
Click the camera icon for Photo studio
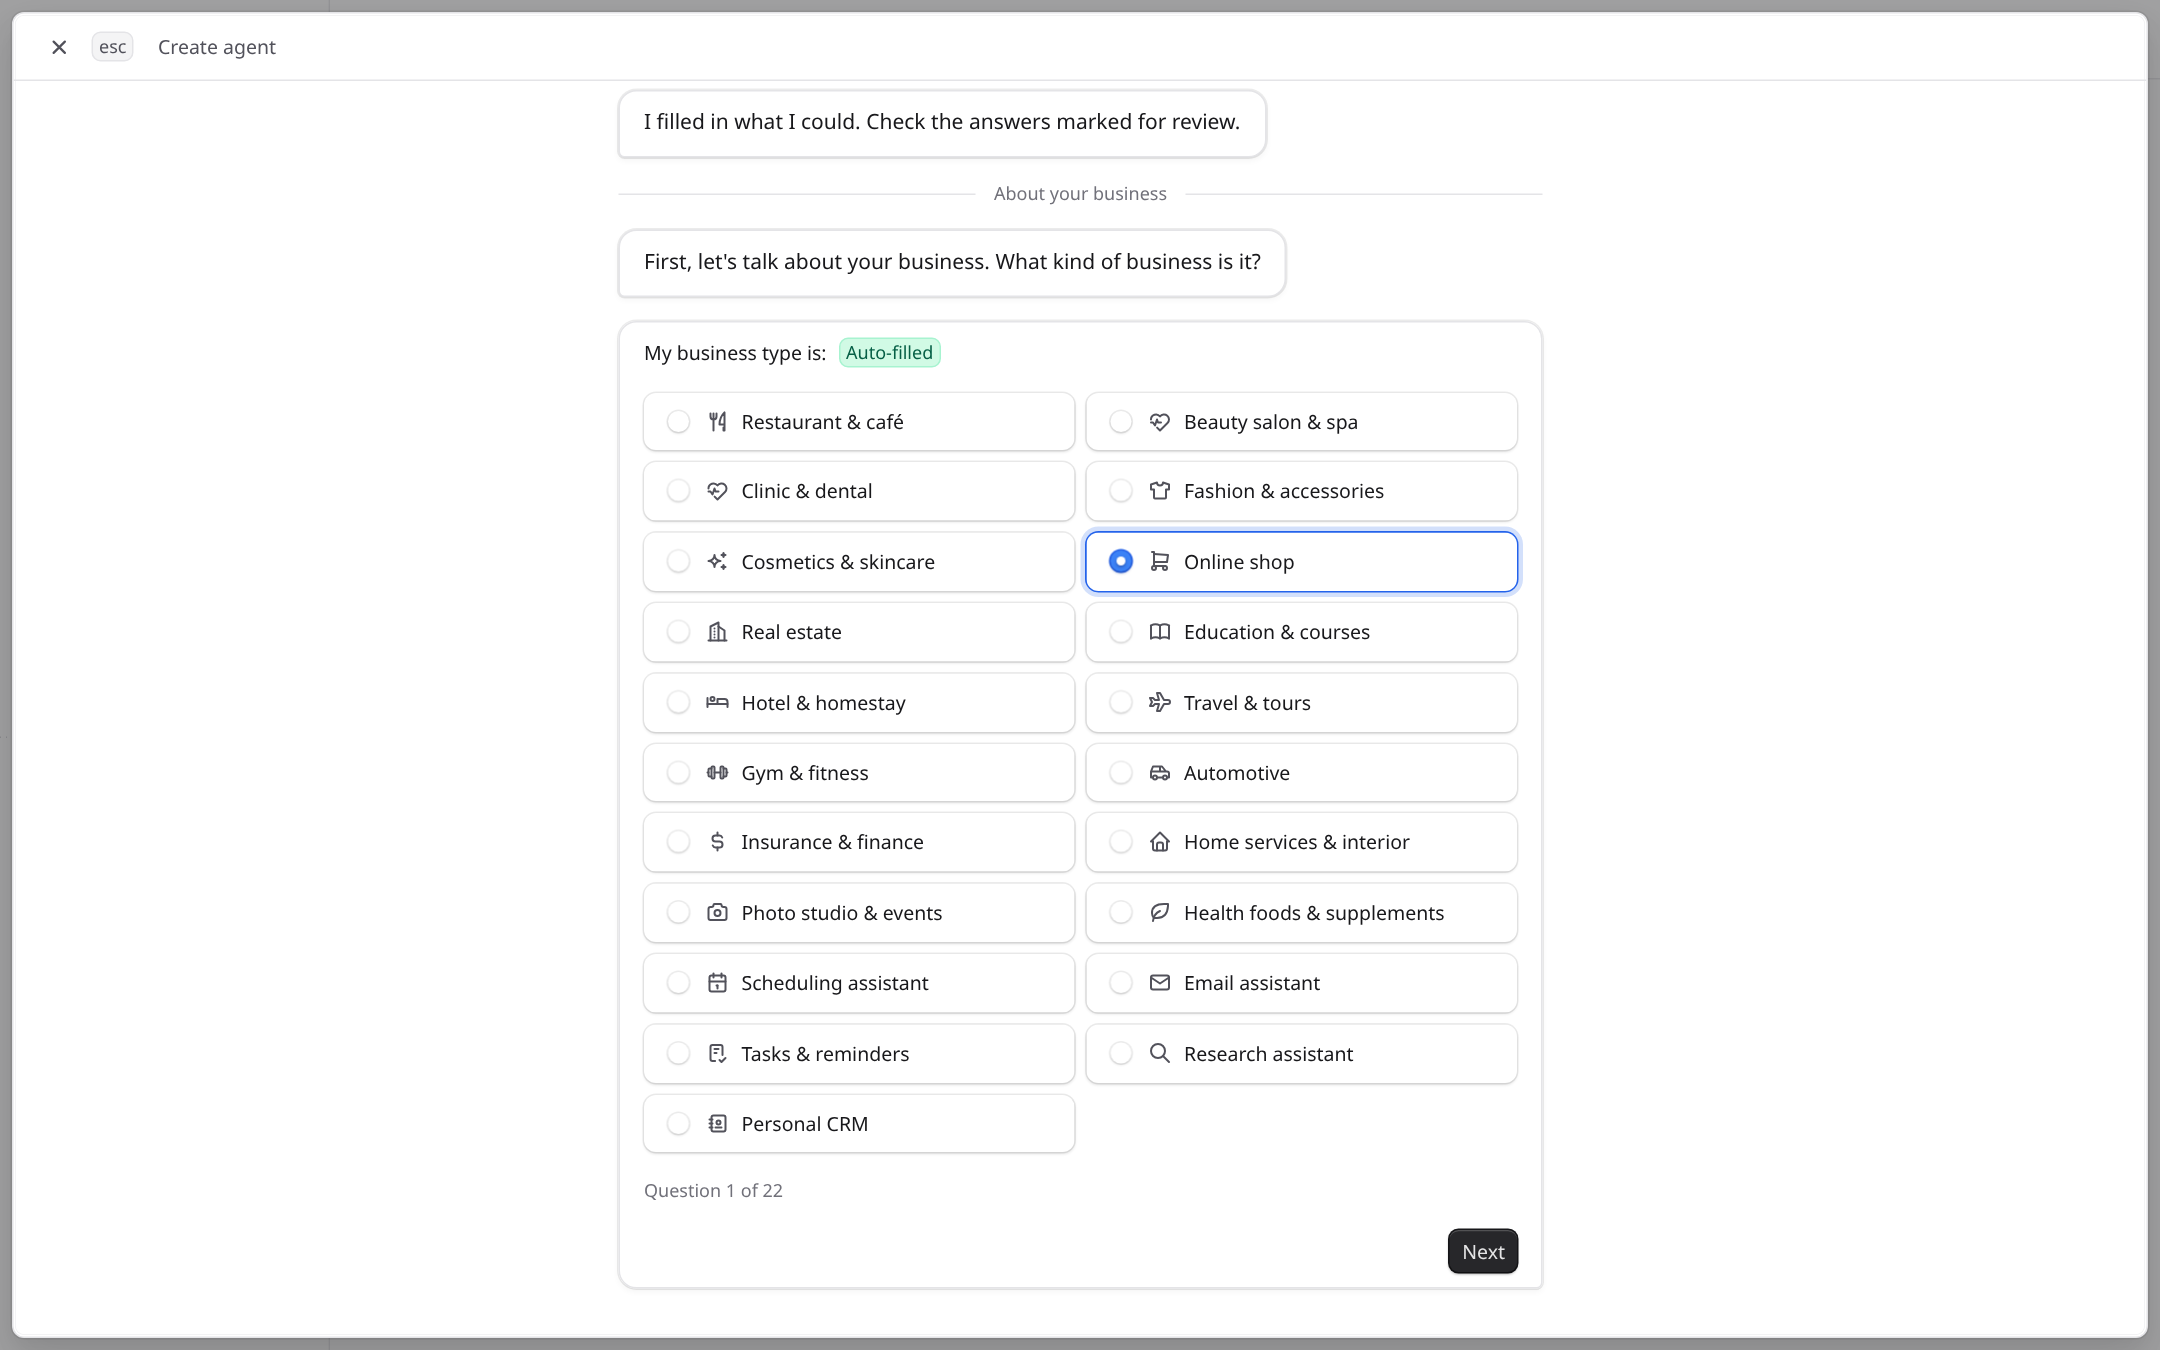[x=717, y=913]
